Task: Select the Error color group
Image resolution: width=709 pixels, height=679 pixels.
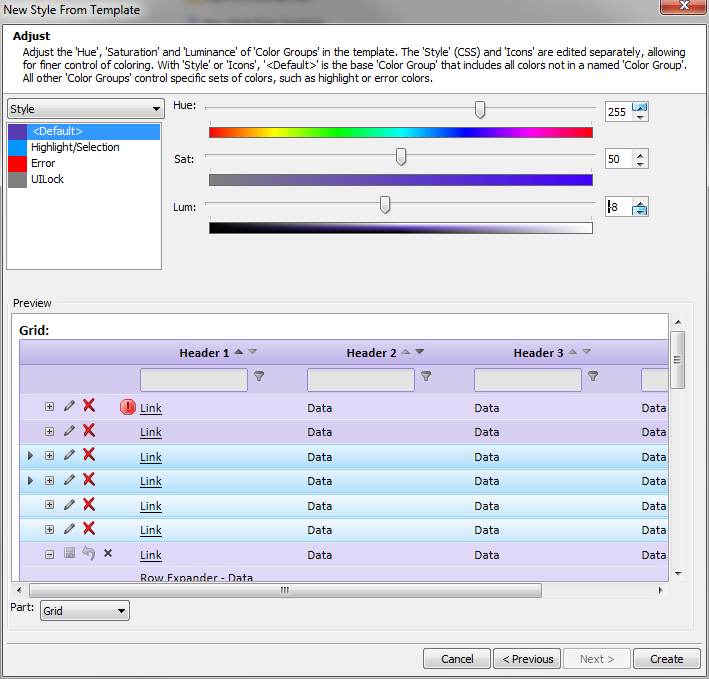Action: [84, 163]
